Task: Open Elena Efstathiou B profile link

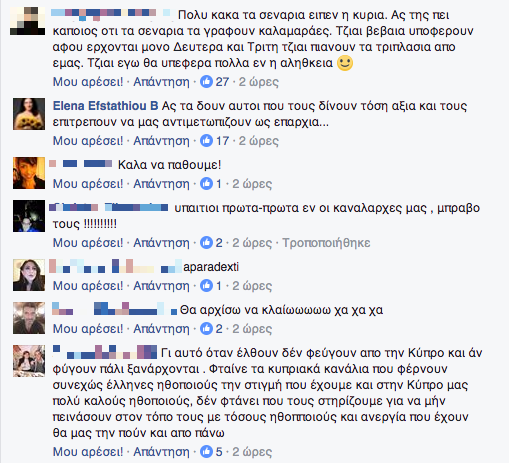Action: pyautogui.click(x=105, y=106)
